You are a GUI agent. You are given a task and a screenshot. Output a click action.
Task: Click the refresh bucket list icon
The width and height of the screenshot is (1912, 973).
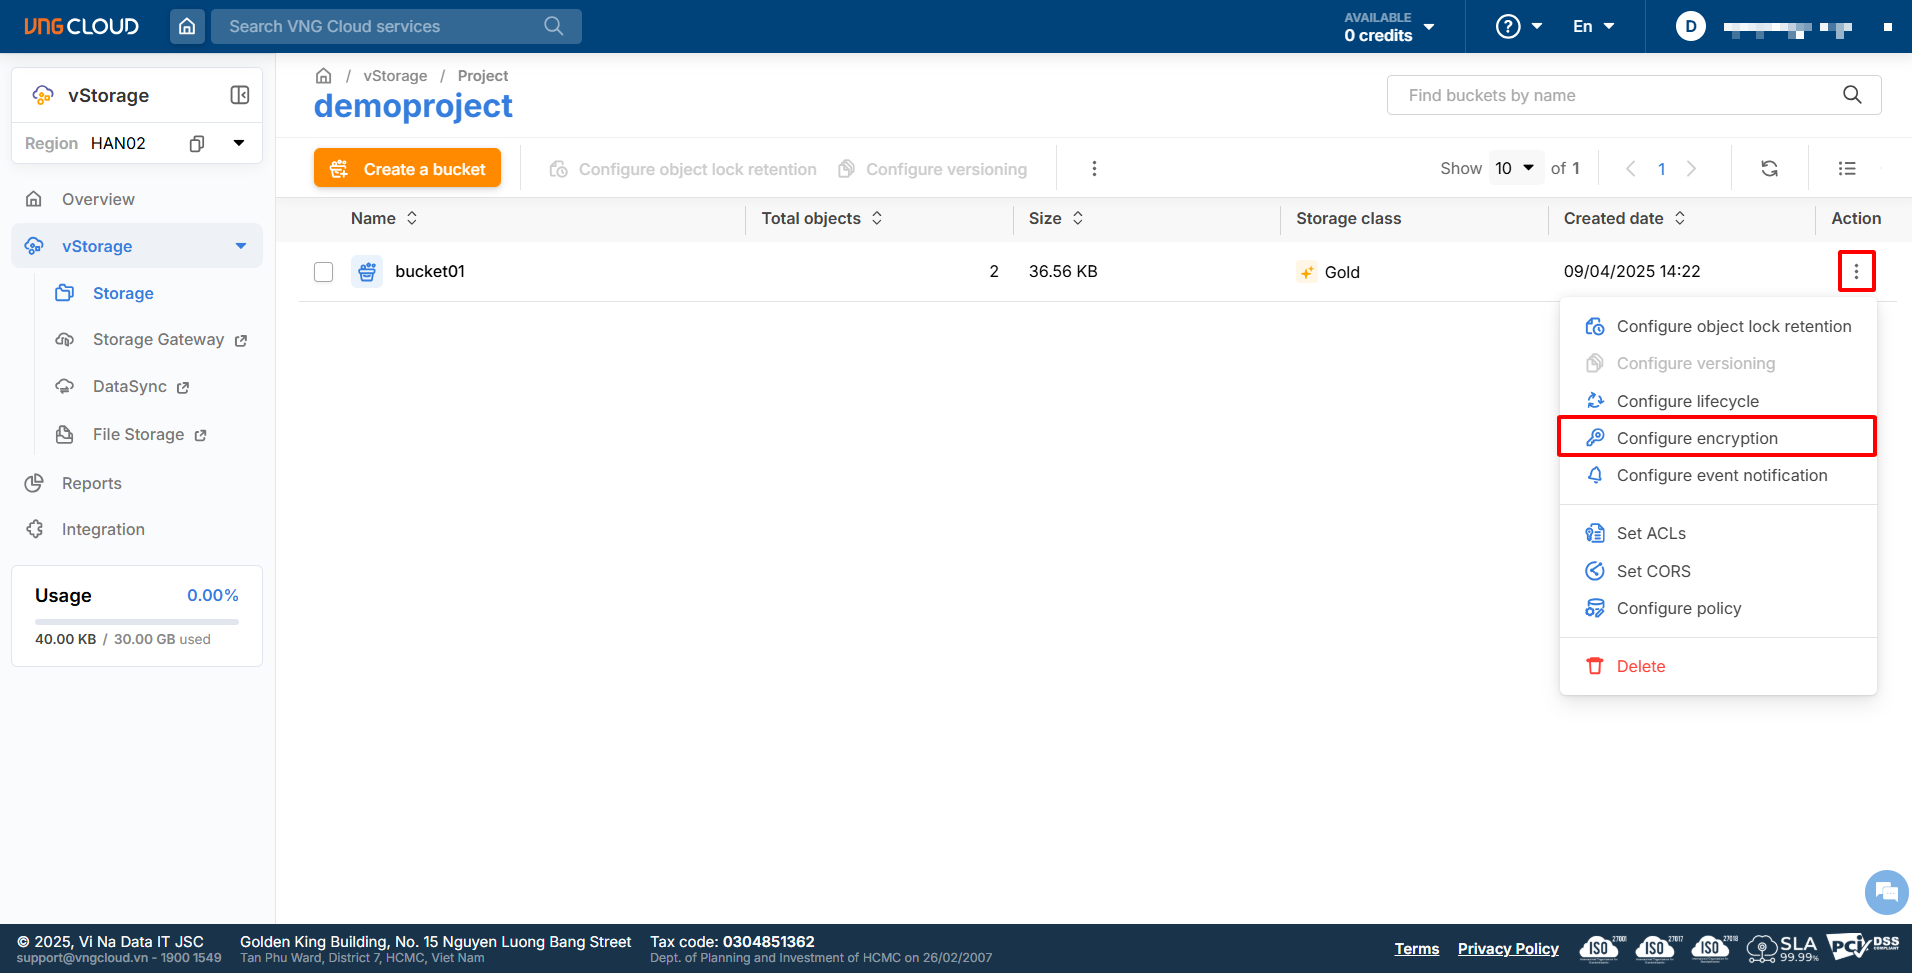pos(1769,169)
